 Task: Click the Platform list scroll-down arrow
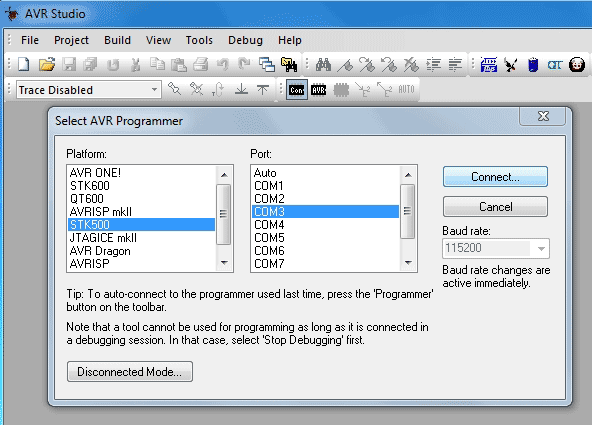pyautogui.click(x=224, y=263)
